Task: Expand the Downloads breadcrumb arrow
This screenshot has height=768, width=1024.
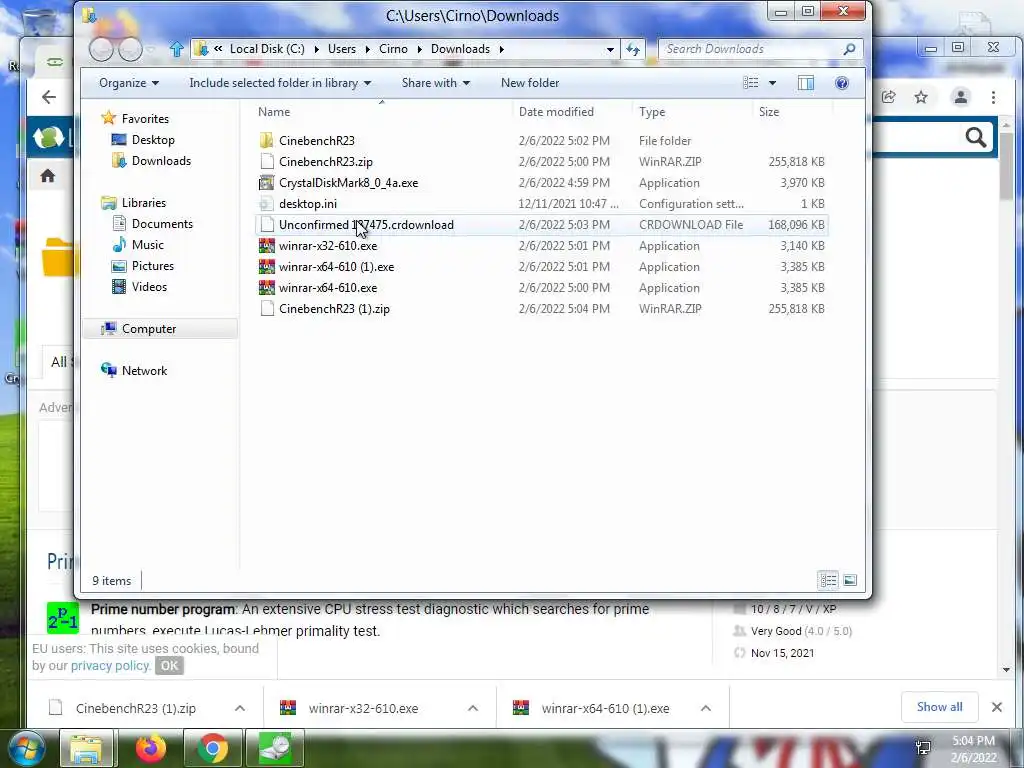Action: click(502, 49)
